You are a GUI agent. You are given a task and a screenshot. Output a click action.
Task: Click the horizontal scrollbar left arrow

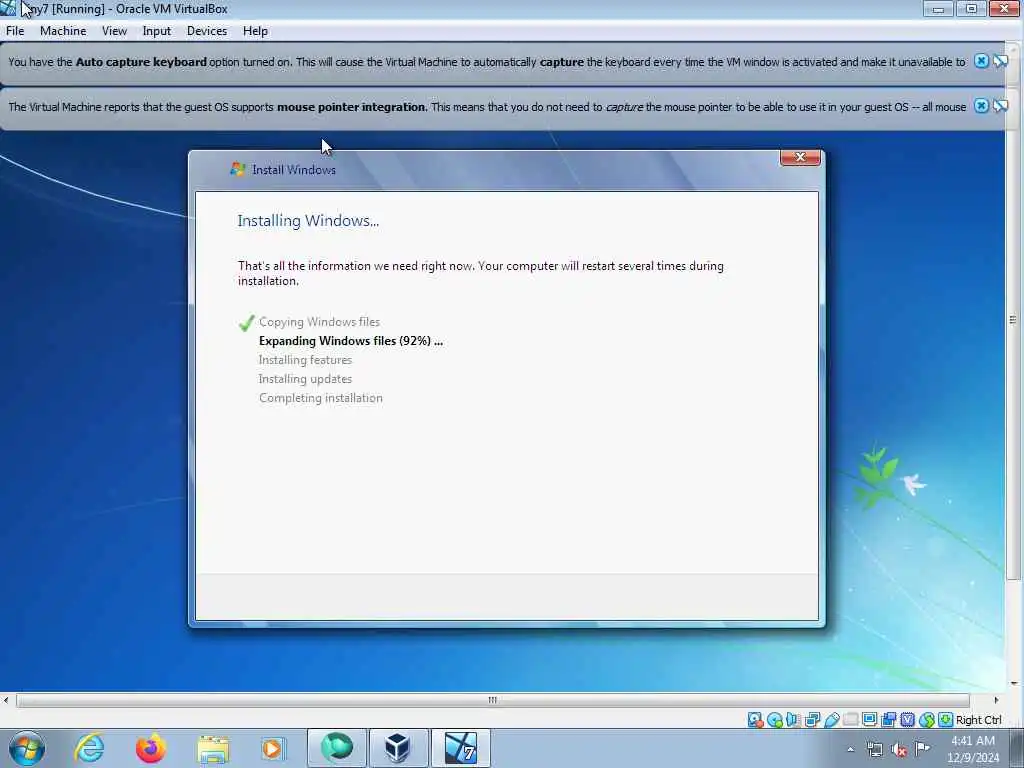tap(6, 700)
